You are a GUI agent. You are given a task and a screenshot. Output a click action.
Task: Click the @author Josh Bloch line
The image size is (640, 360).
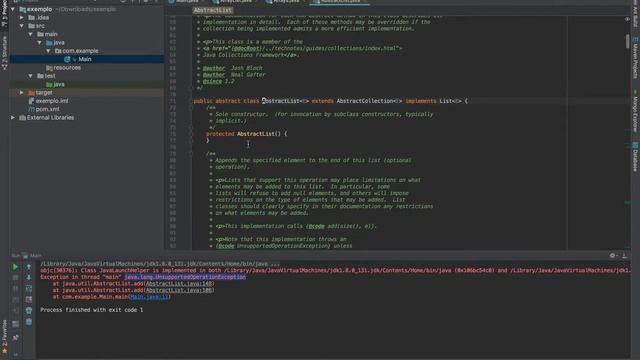coord(233,68)
